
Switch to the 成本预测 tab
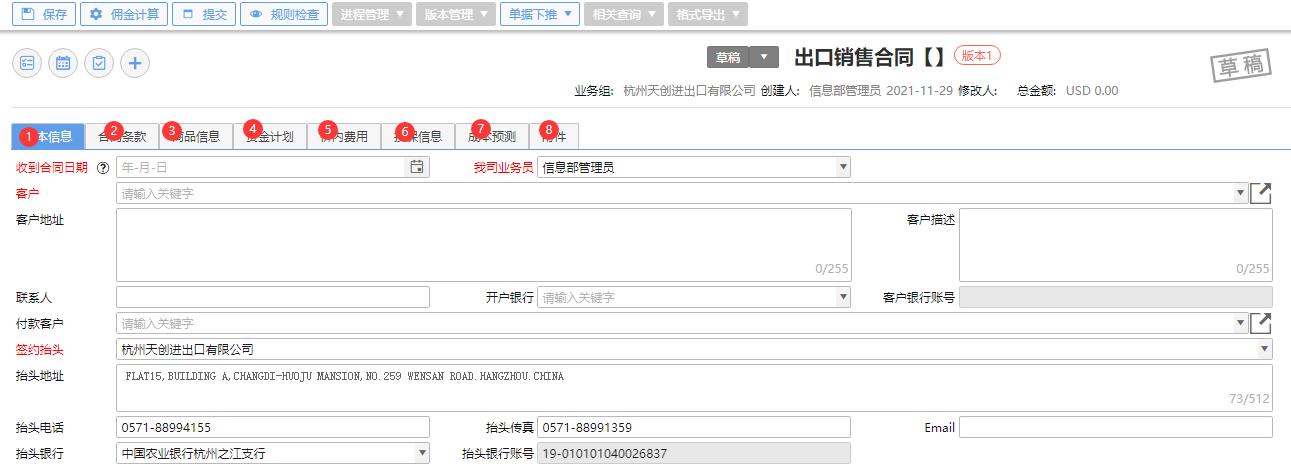click(492, 136)
